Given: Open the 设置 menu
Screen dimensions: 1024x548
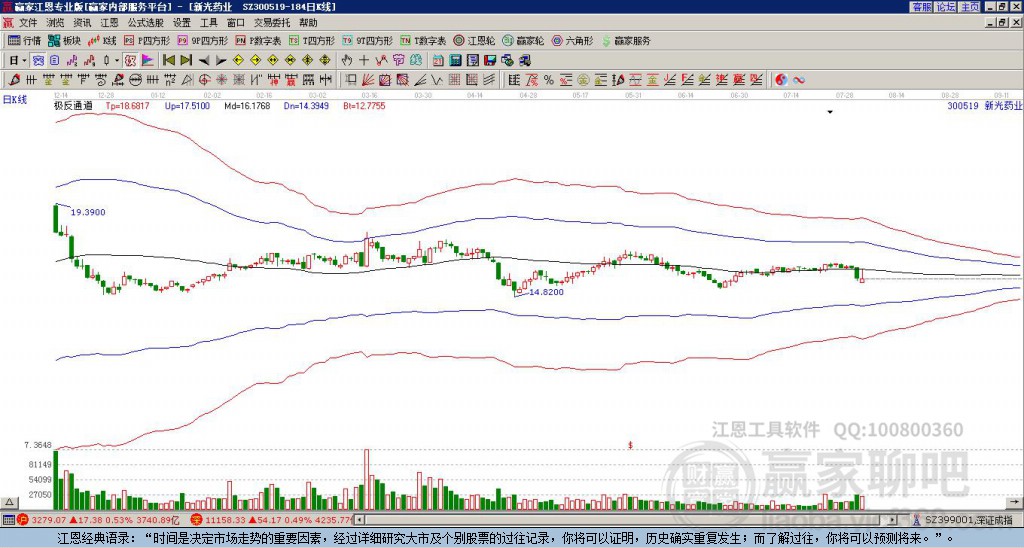Looking at the screenshot, I should click(182, 23).
